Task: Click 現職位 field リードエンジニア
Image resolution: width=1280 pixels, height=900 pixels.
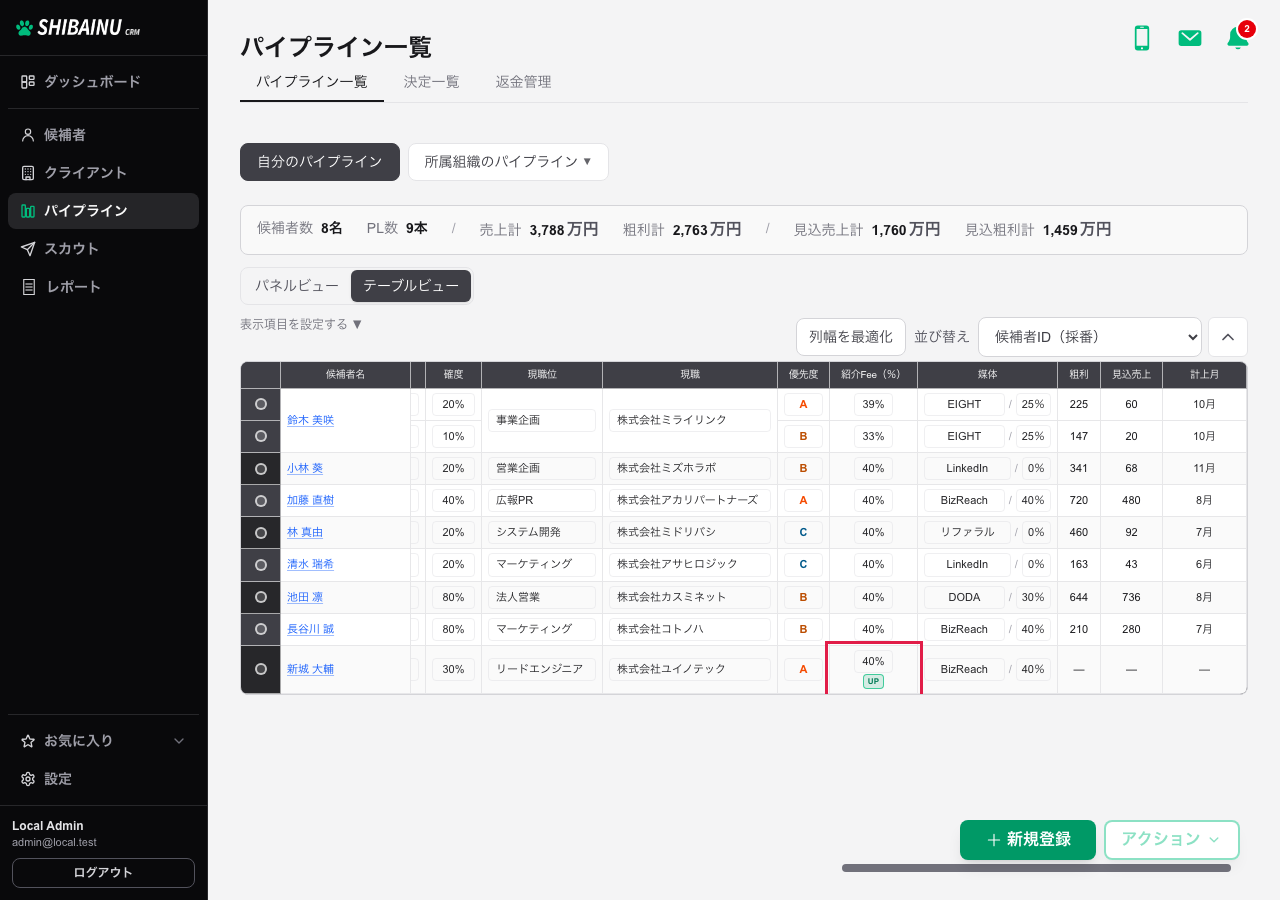Action: (542, 669)
